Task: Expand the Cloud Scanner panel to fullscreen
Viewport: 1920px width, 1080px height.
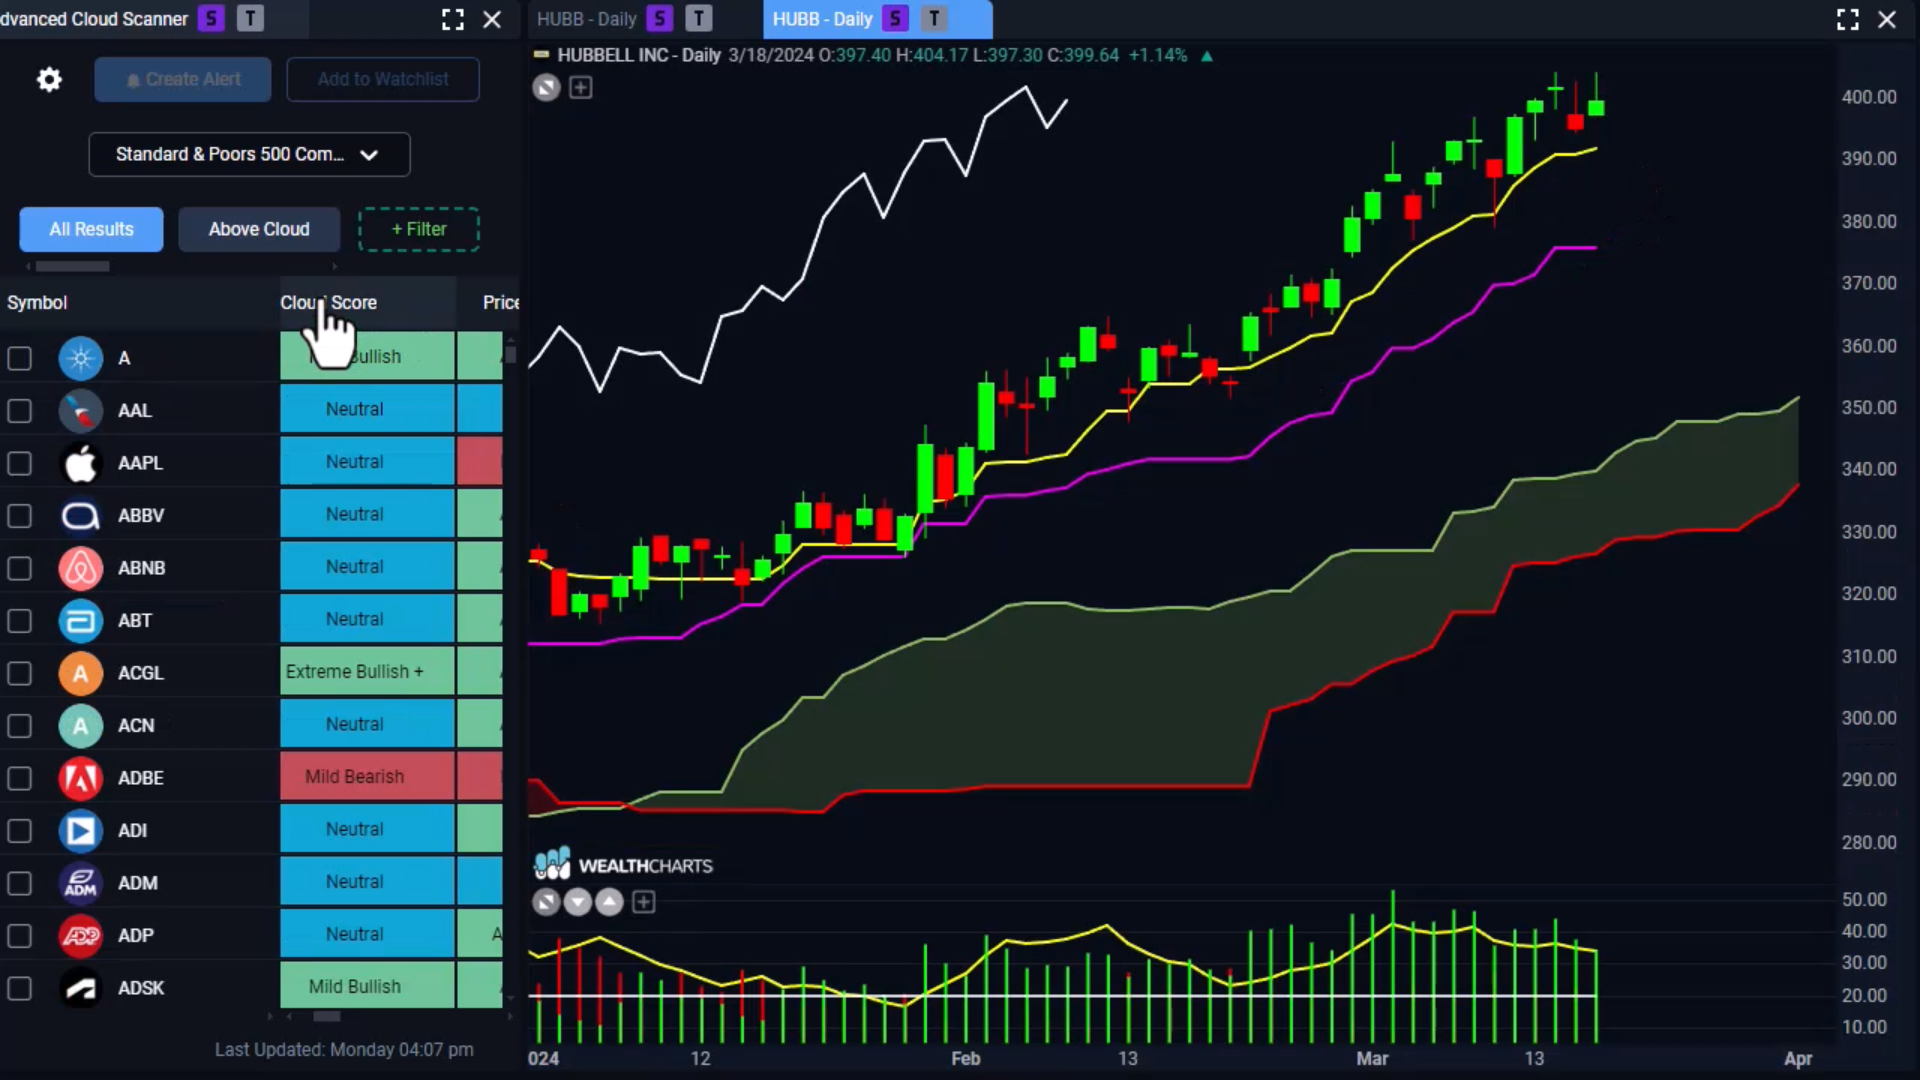Action: point(453,19)
